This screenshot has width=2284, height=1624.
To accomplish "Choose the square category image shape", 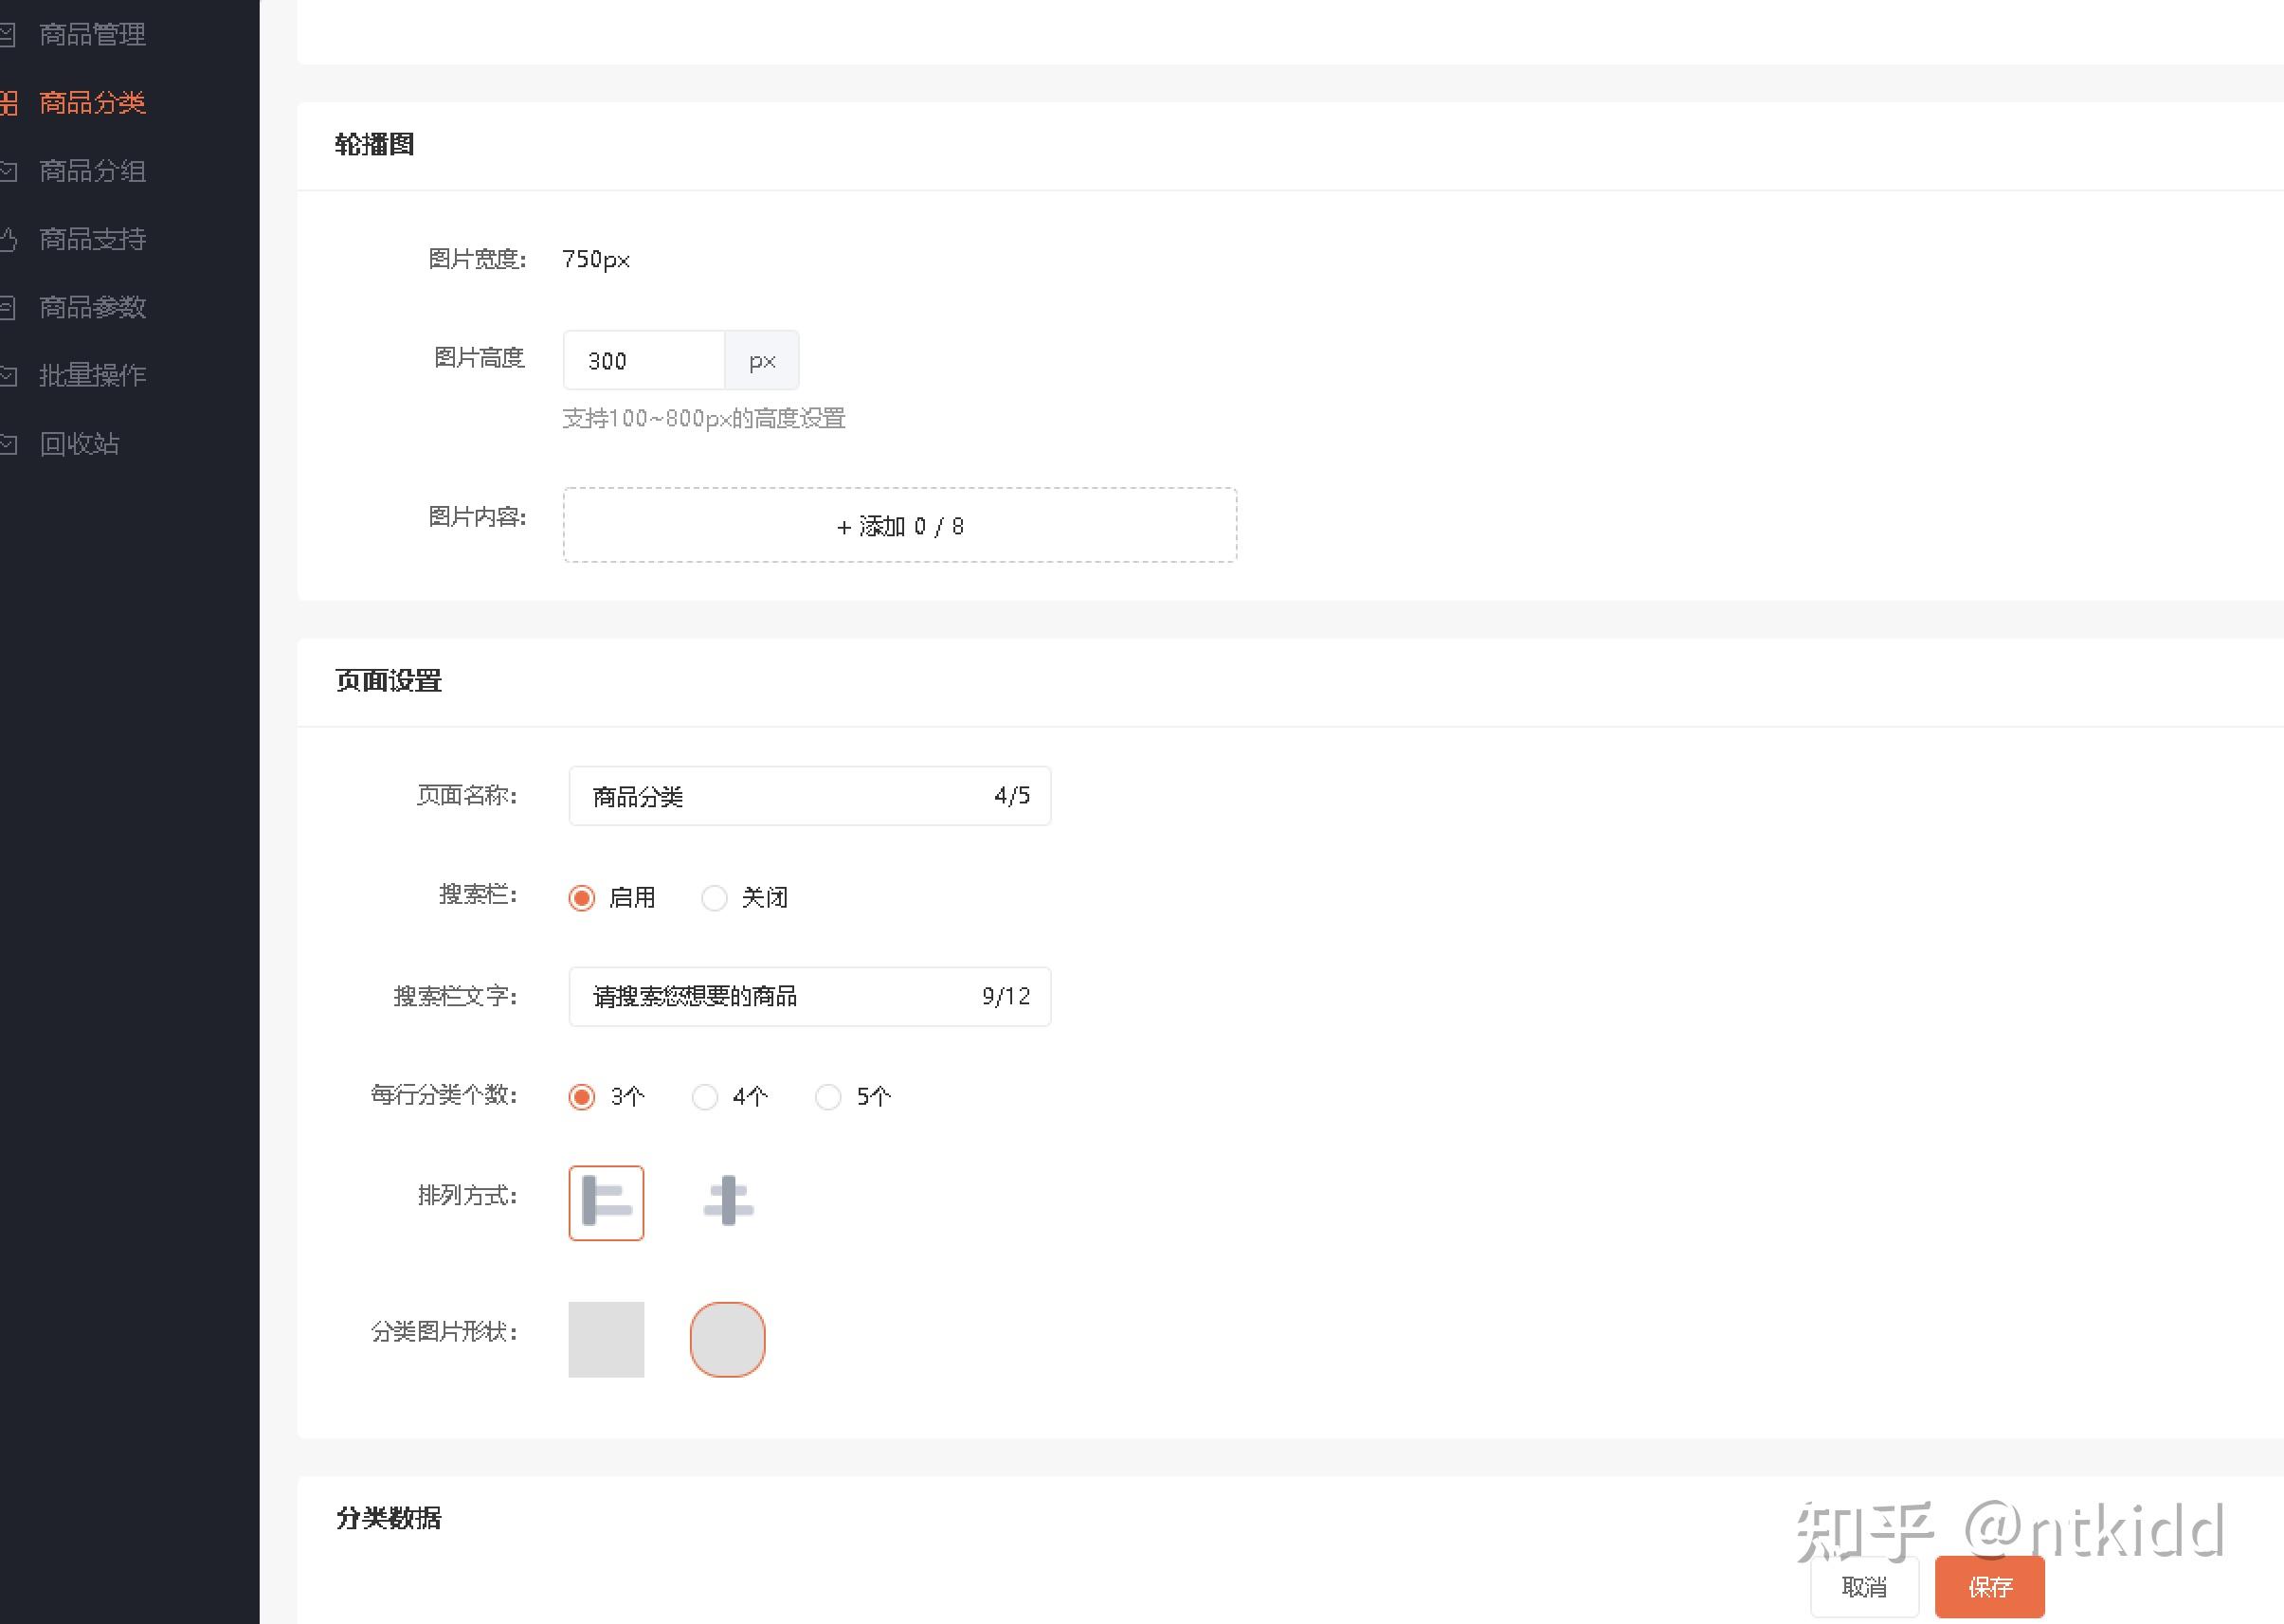I will 606,1339.
